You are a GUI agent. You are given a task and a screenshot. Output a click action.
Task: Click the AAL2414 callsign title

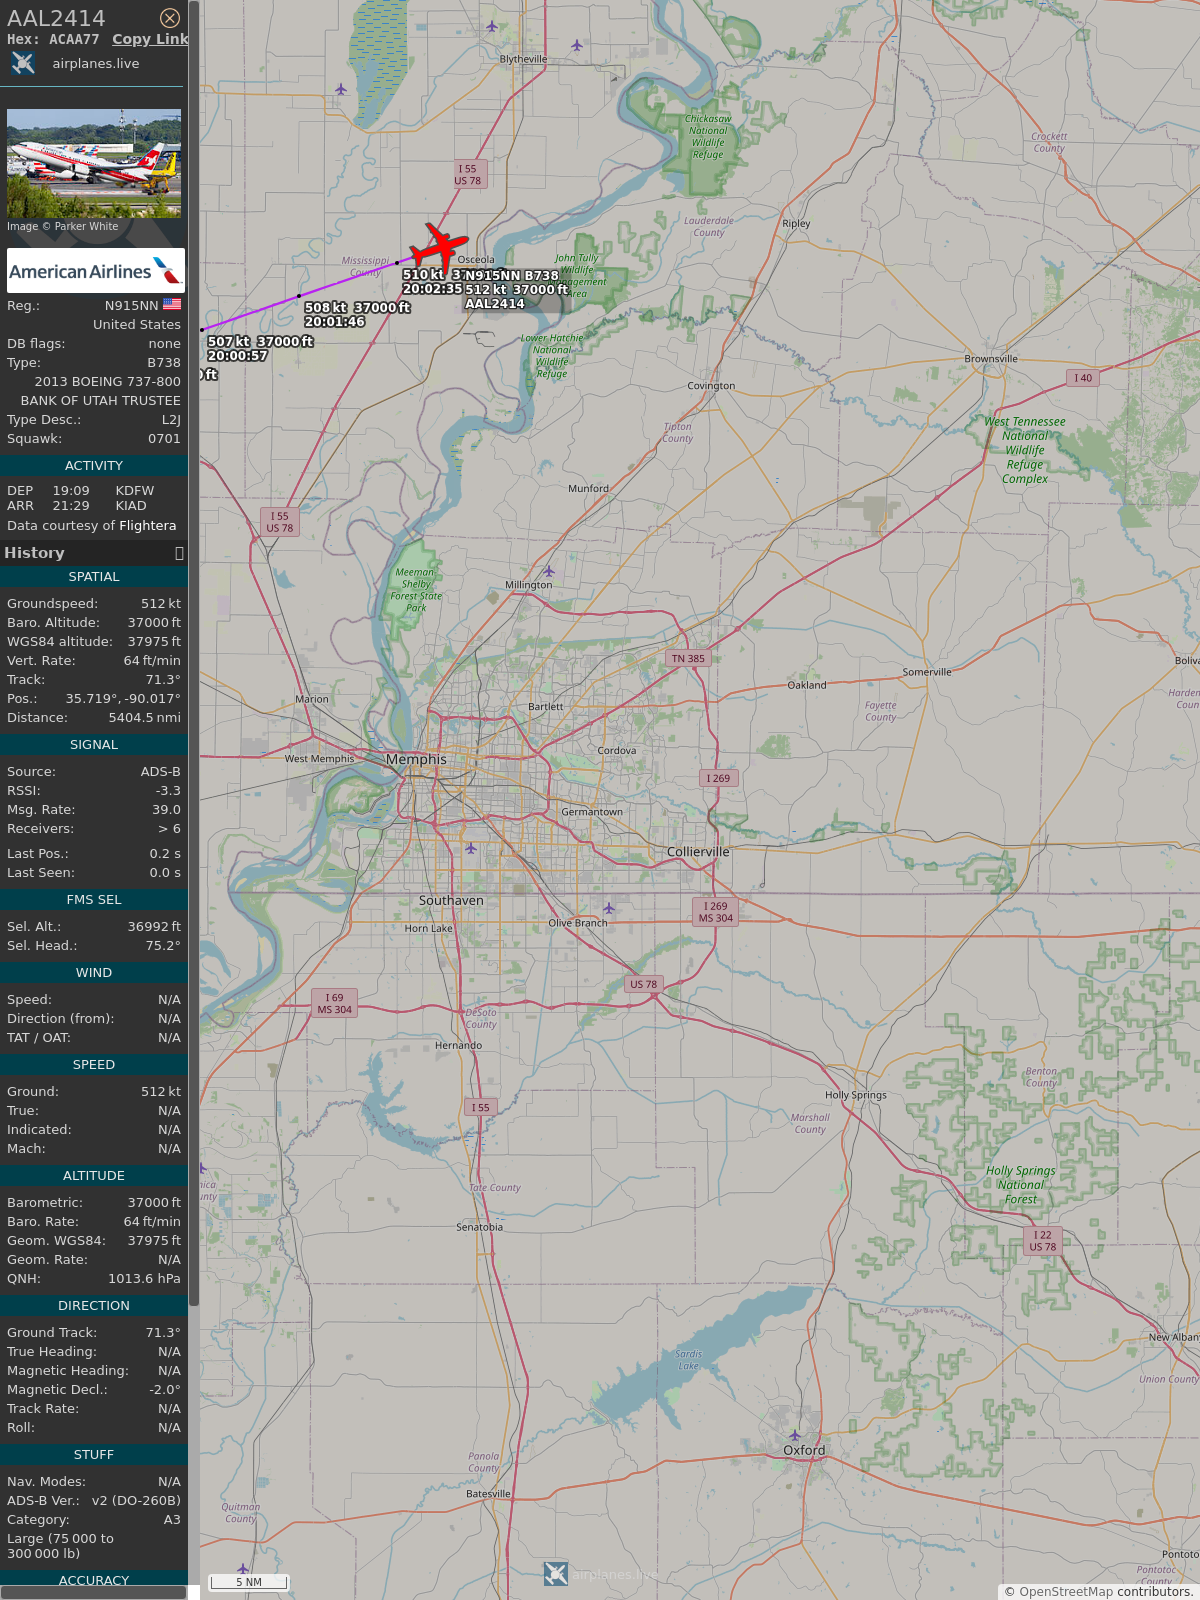(56, 18)
